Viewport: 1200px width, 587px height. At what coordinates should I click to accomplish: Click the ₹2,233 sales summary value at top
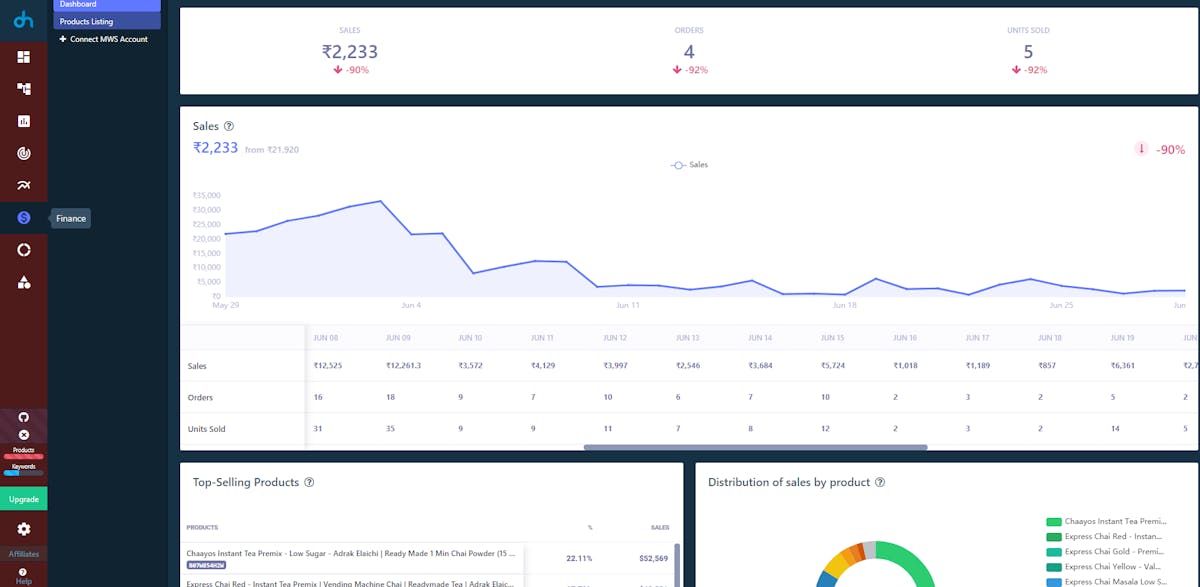coord(349,52)
